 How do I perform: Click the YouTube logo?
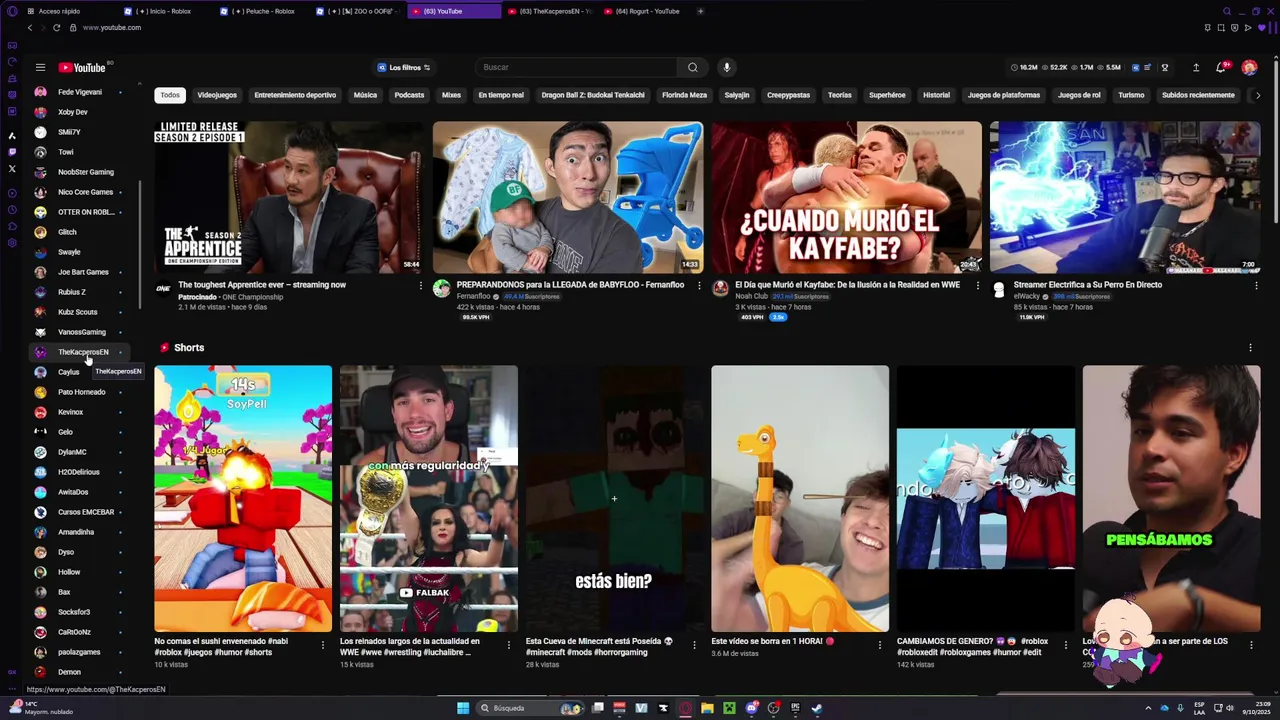[x=82, y=67]
